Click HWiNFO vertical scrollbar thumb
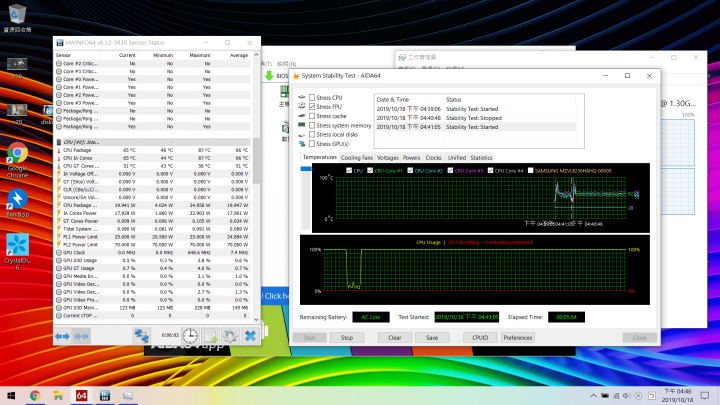This screenshot has height=405, width=720. 256,161
